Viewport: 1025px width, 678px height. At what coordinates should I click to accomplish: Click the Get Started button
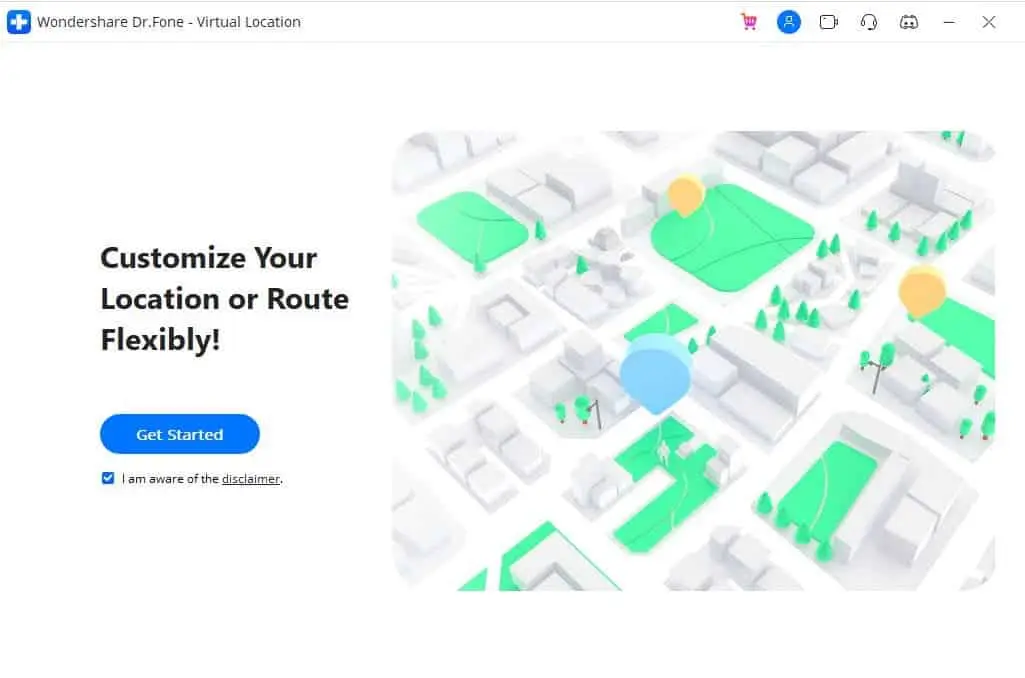180,434
